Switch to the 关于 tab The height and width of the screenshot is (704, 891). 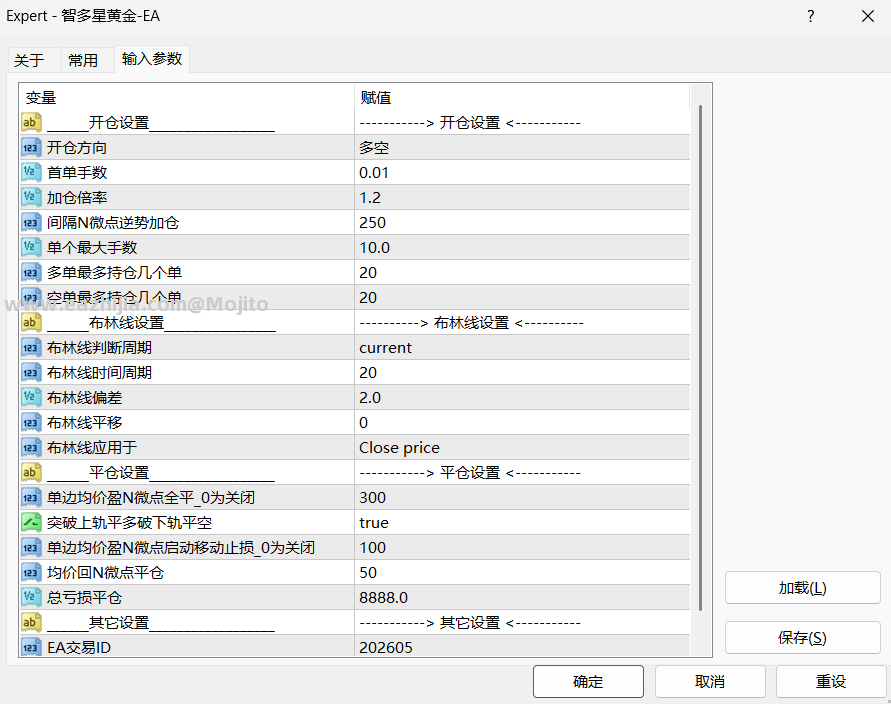coord(29,60)
